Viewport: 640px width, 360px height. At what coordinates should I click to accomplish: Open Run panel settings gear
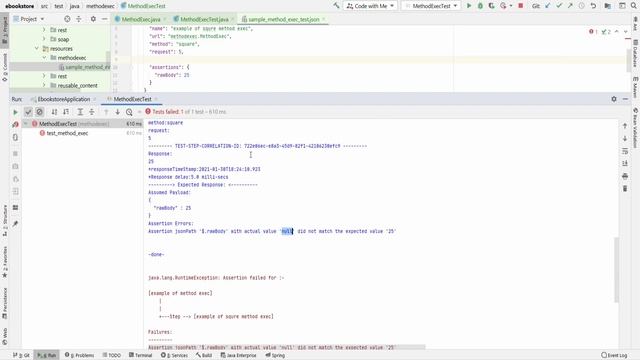[614, 99]
